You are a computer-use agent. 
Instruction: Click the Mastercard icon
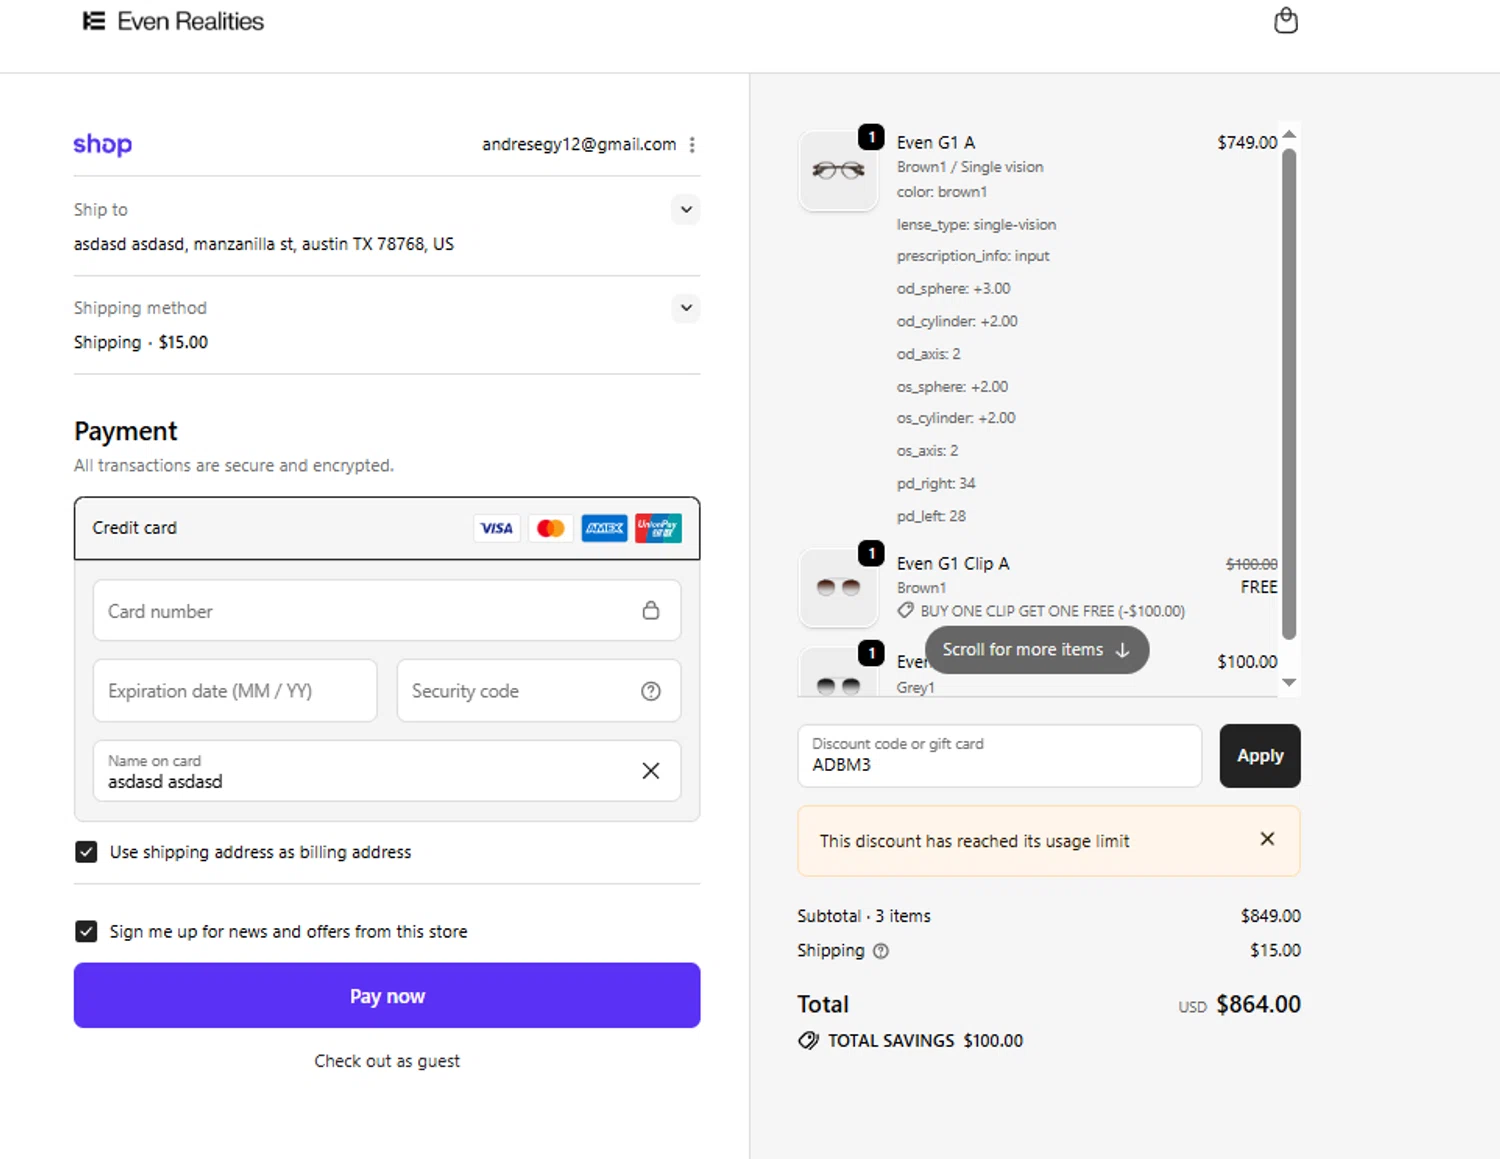pyautogui.click(x=550, y=528)
